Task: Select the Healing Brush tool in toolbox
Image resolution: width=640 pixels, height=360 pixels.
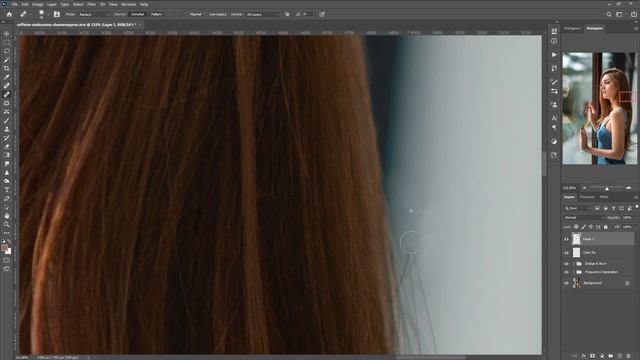Action: 7,94
